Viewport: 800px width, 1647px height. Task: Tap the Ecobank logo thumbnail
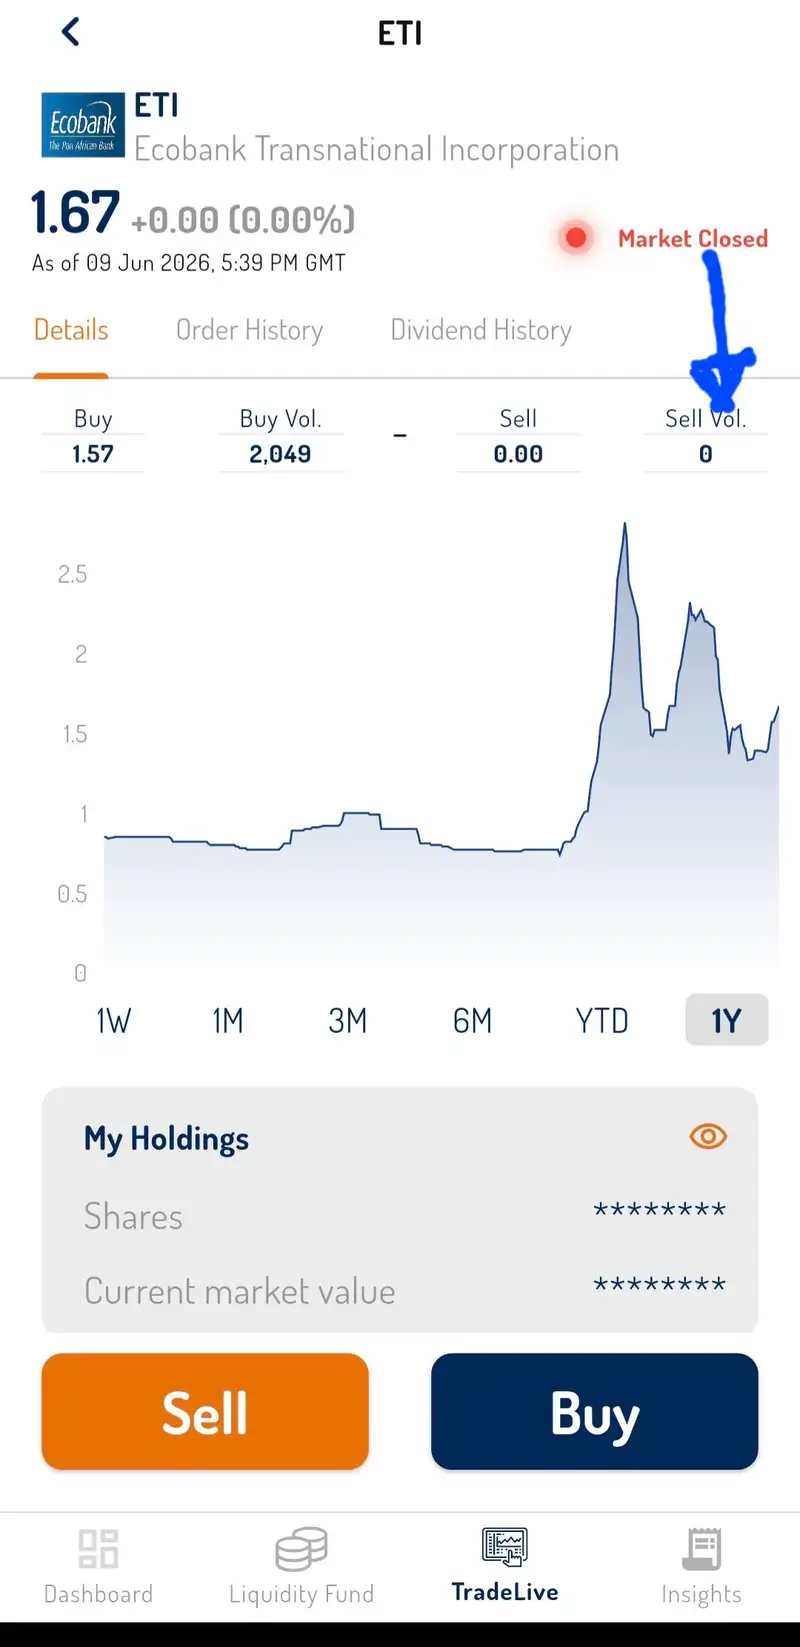click(83, 126)
